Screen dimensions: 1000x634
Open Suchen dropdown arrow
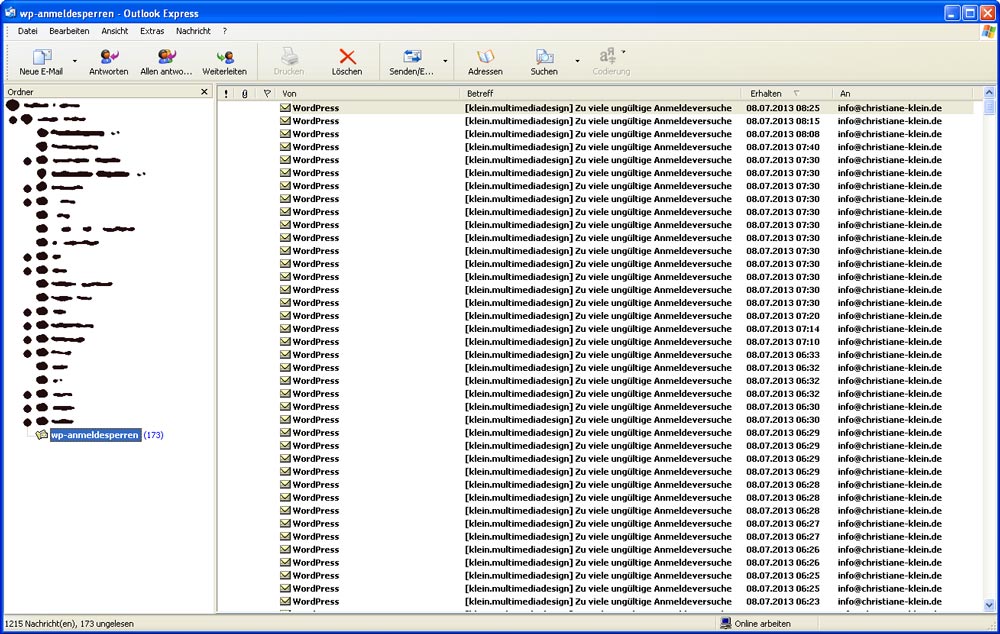[x=577, y=61]
